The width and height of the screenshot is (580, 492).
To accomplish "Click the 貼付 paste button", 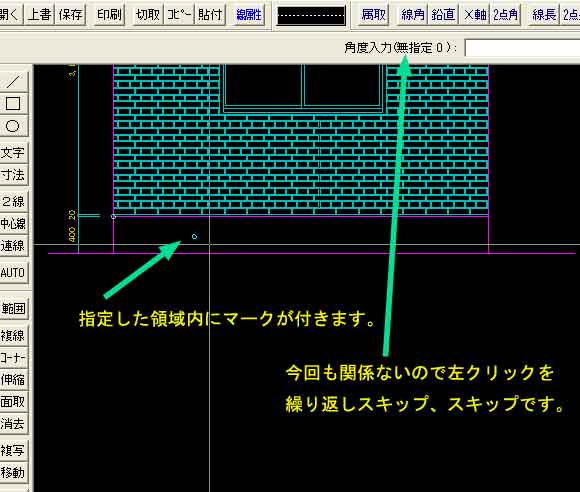I will [x=210, y=14].
